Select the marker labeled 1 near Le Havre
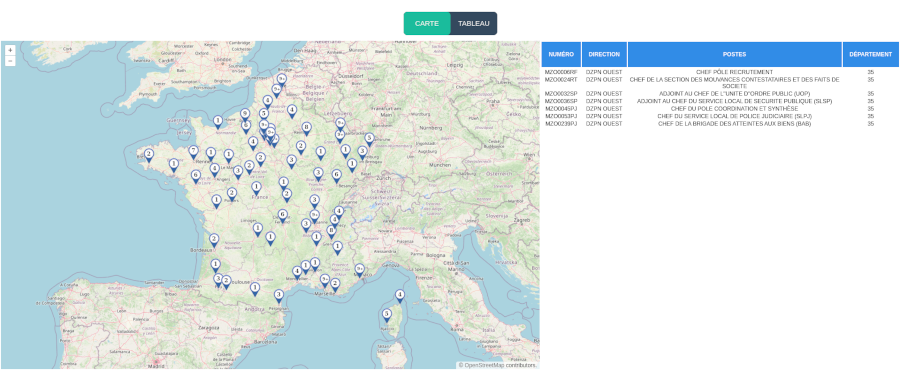900x386 pixels. pyautogui.click(x=218, y=122)
